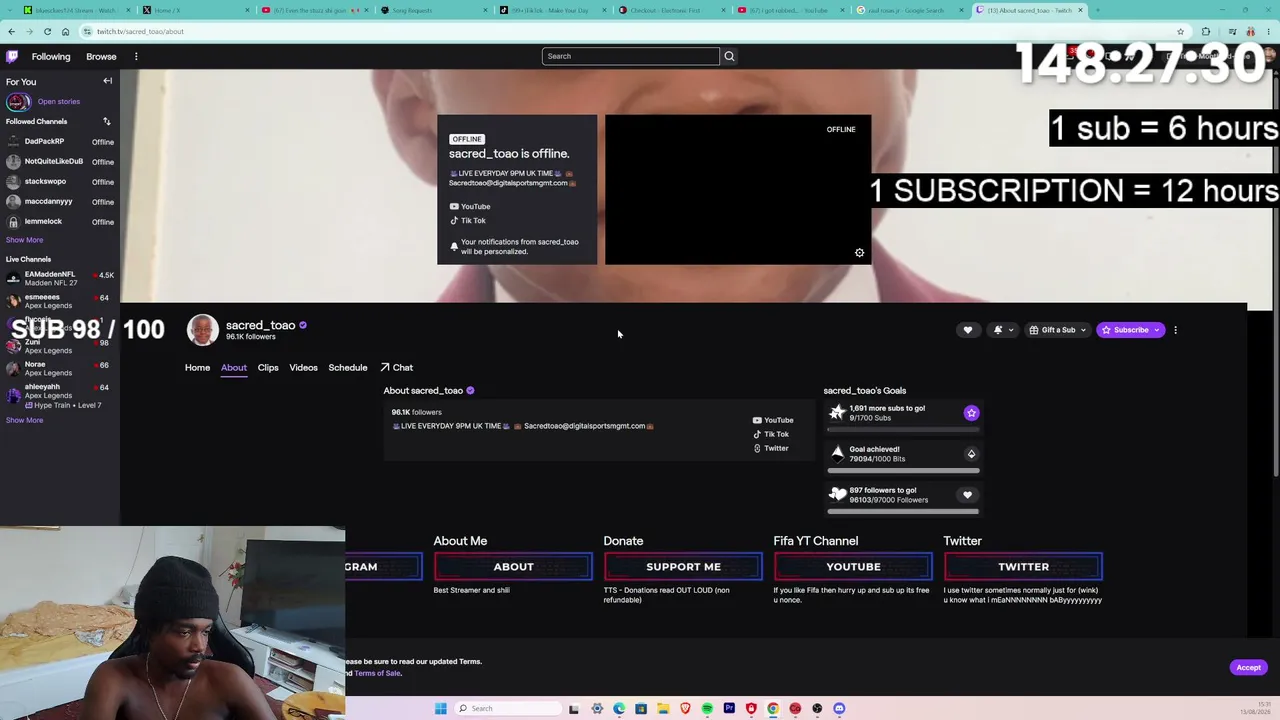Open notification bell dropdown

[x=1002, y=330]
